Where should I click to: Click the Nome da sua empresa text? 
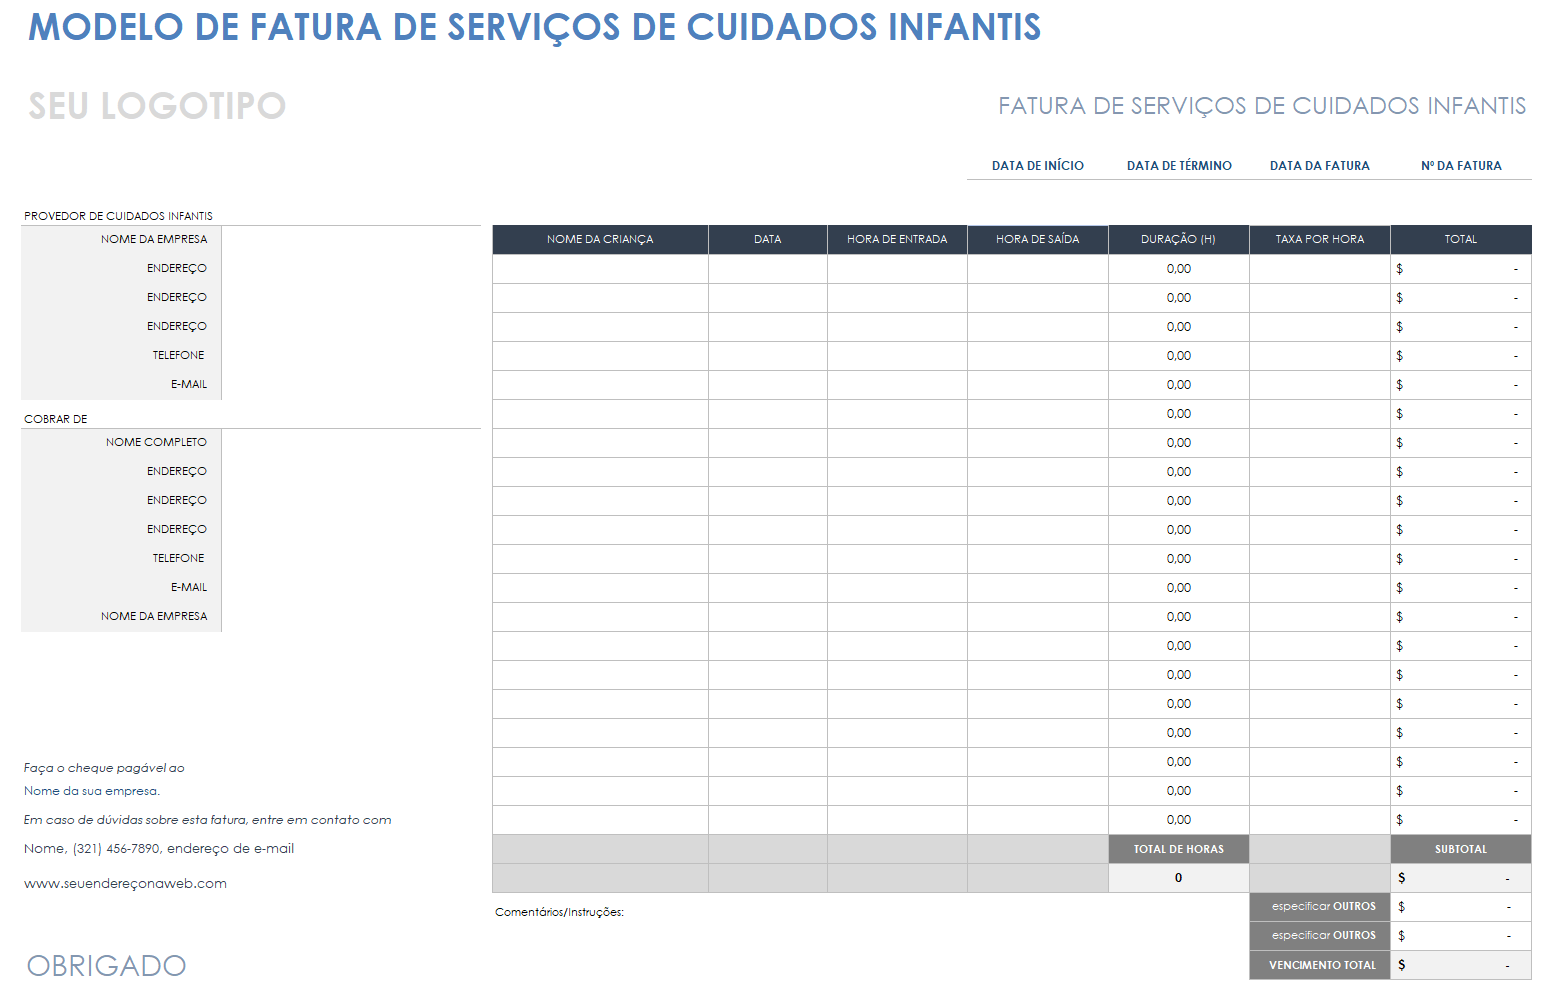click(x=92, y=791)
